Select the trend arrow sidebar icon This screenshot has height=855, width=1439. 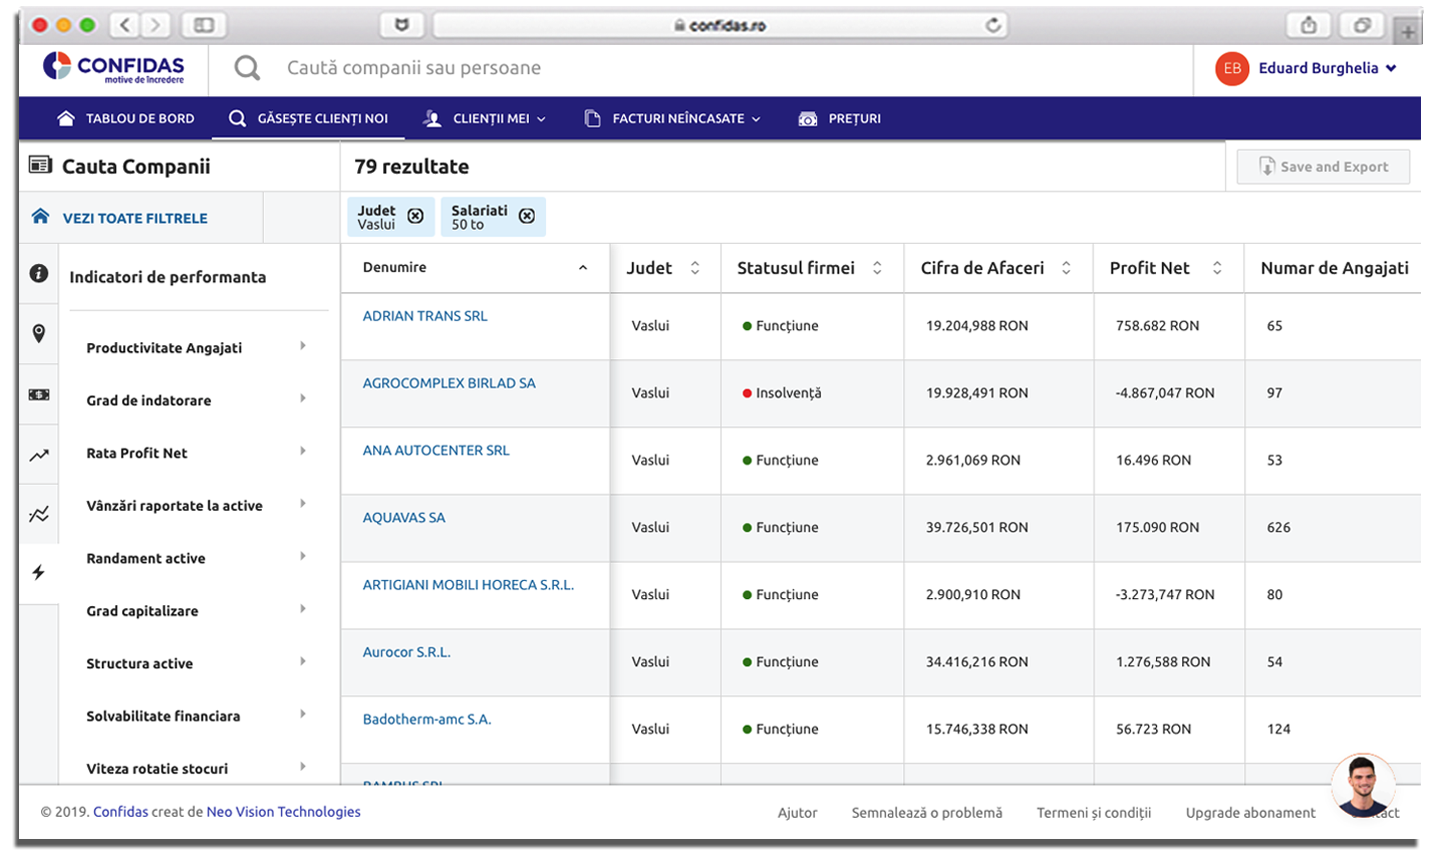(x=39, y=455)
